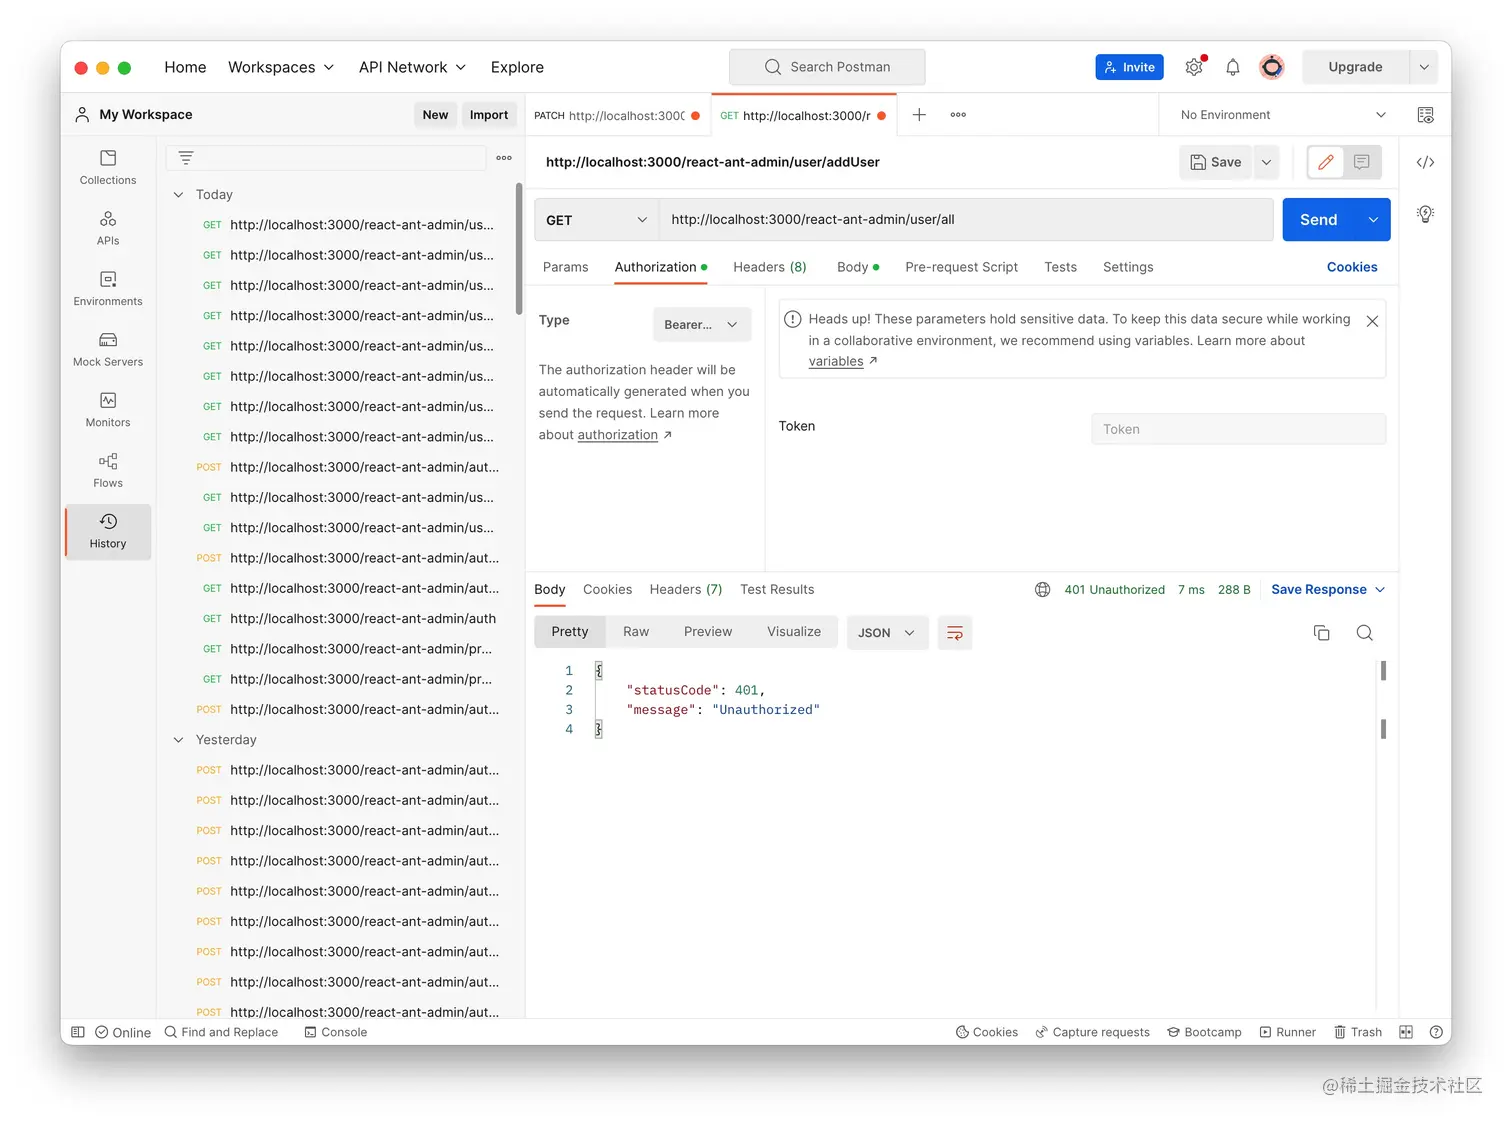
Task: Open the Cookies link beside request tabs
Action: [x=1352, y=267]
